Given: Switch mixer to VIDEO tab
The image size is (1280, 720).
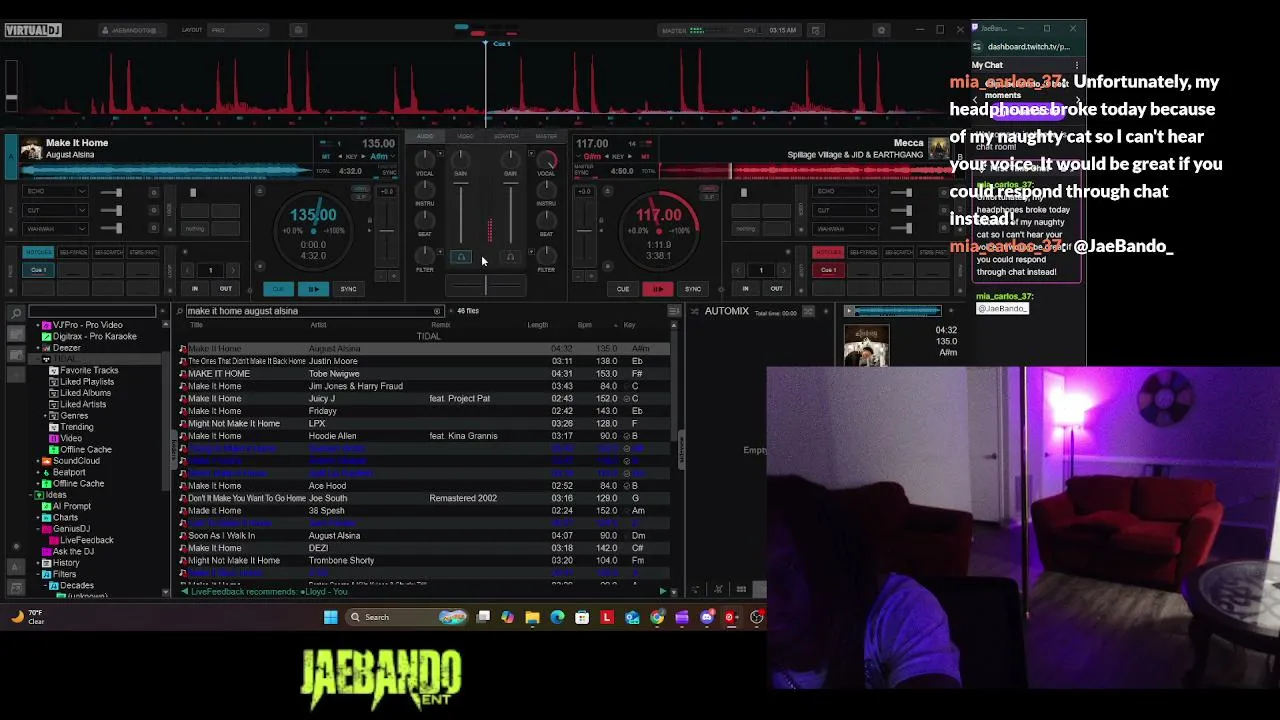Looking at the screenshot, I should (x=465, y=136).
